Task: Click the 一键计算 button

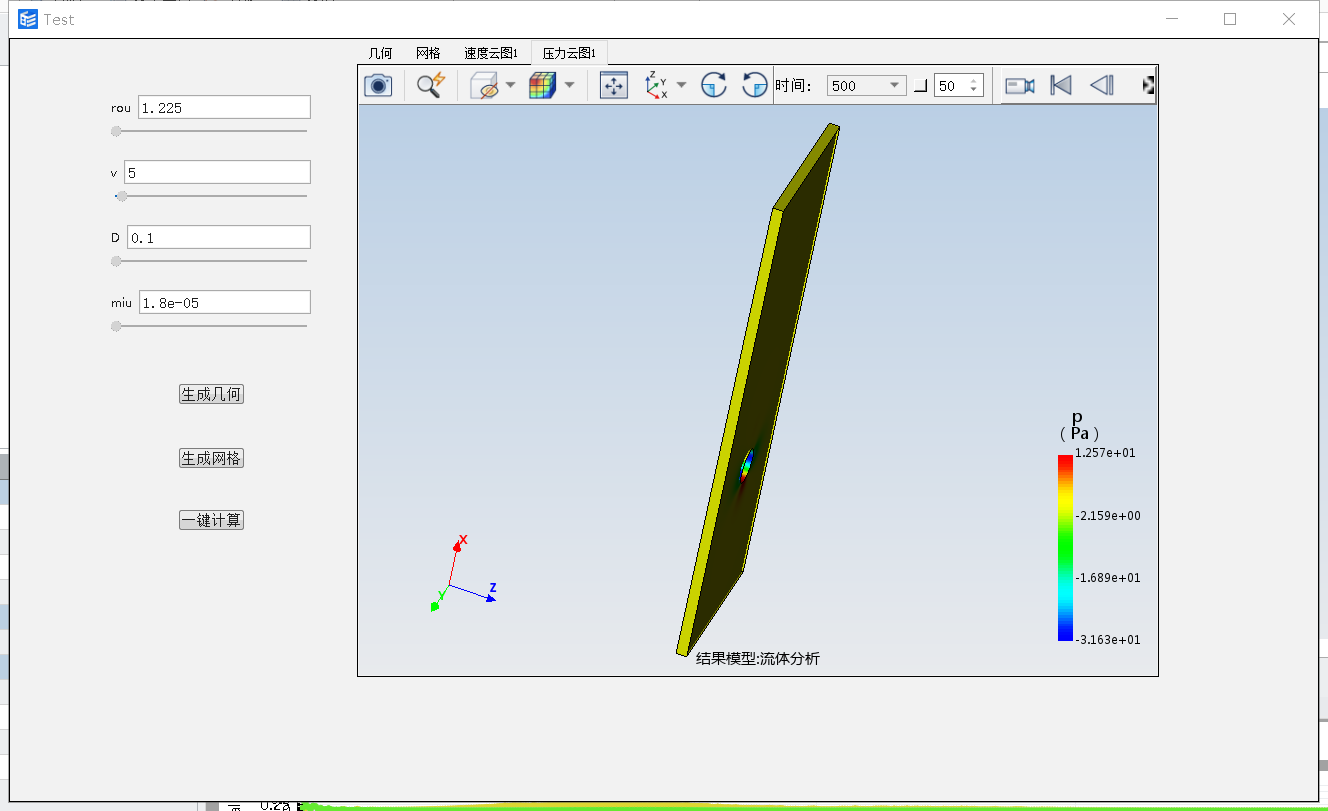Action: point(211,520)
